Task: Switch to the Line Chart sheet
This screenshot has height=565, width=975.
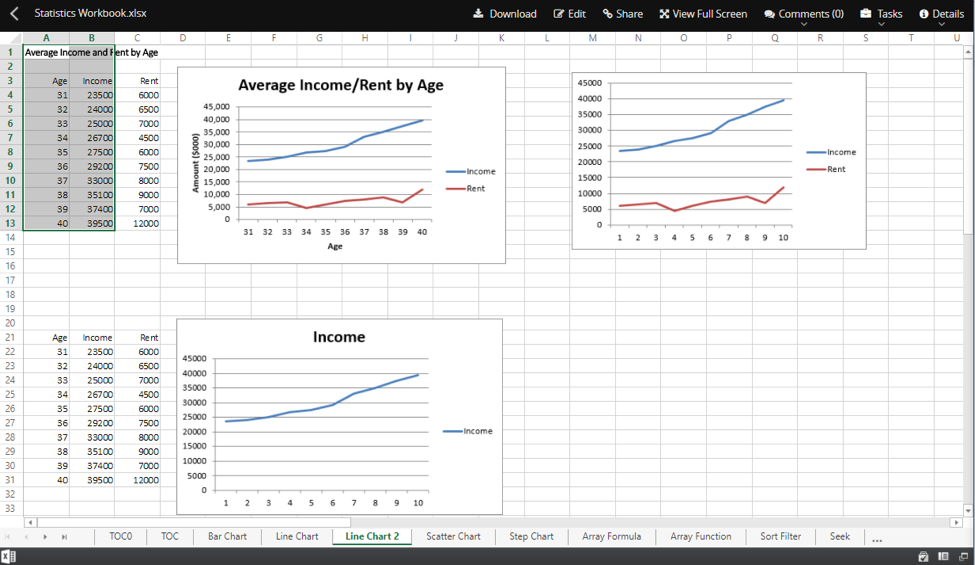Action: point(297,536)
